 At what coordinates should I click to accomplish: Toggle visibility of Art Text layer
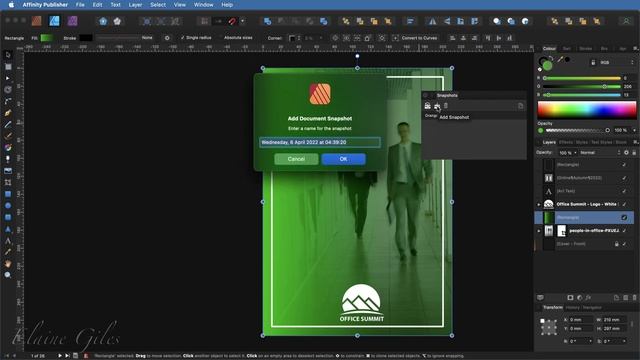tap(624, 191)
